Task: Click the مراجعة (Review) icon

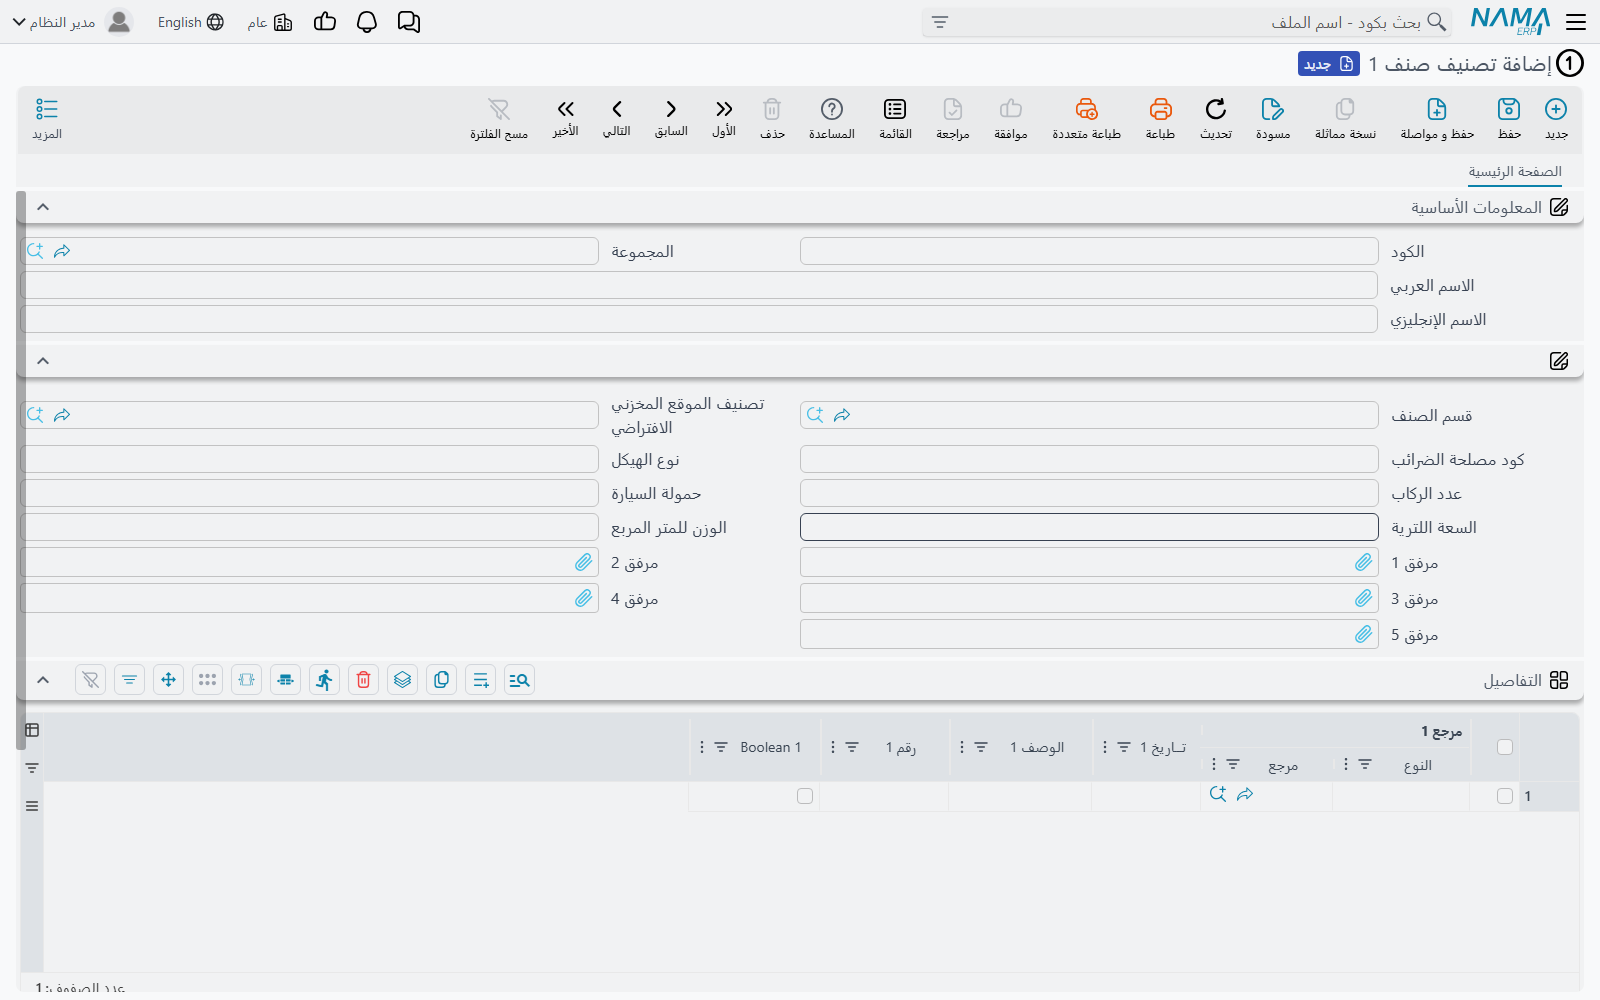Action: click(953, 109)
